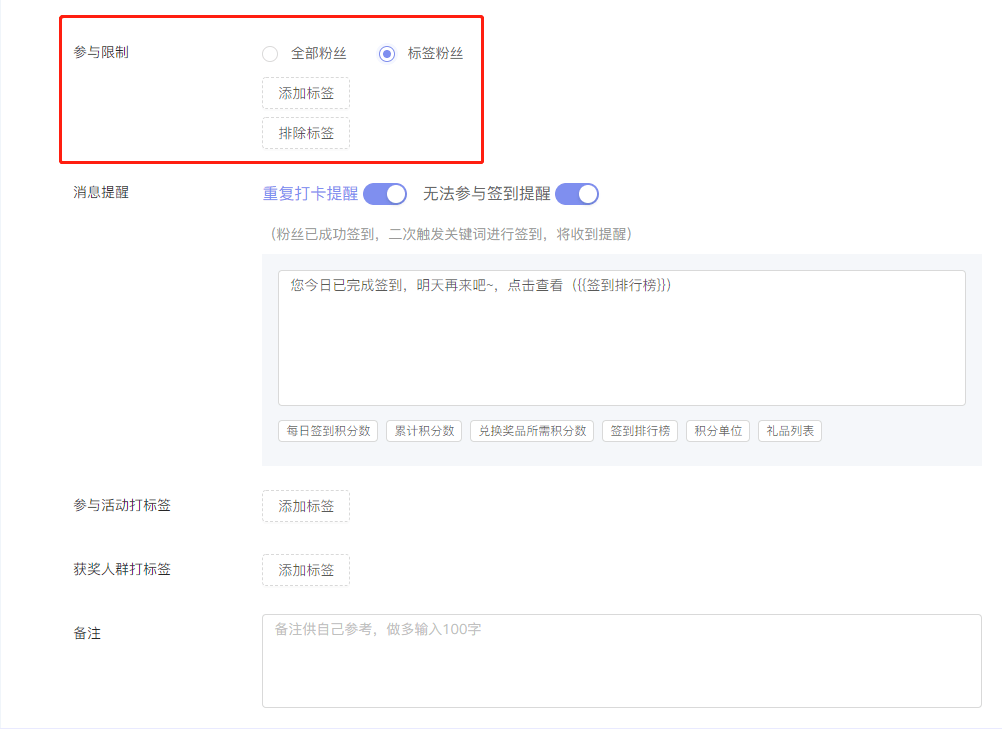Select the 标签粉丝 radio option
Image resolution: width=1002 pixels, height=741 pixels.
[x=387, y=54]
